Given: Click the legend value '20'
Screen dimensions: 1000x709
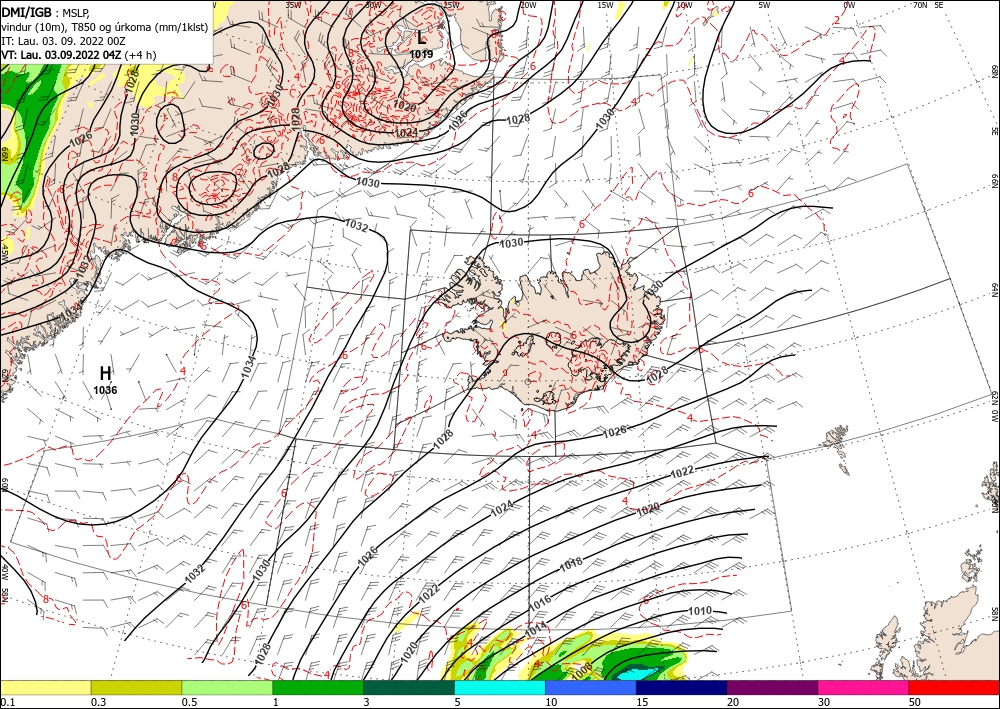Looking at the screenshot, I should click(733, 702).
